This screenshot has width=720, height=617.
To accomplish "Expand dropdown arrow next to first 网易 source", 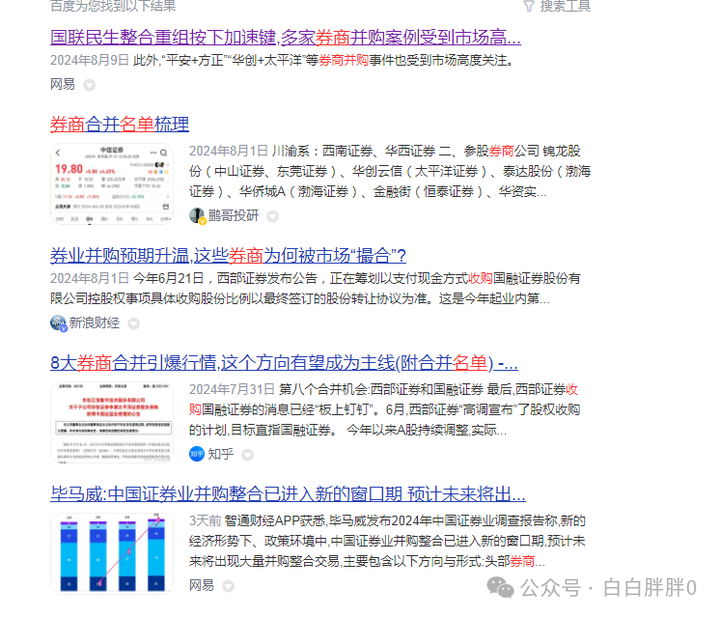I will (90, 85).
